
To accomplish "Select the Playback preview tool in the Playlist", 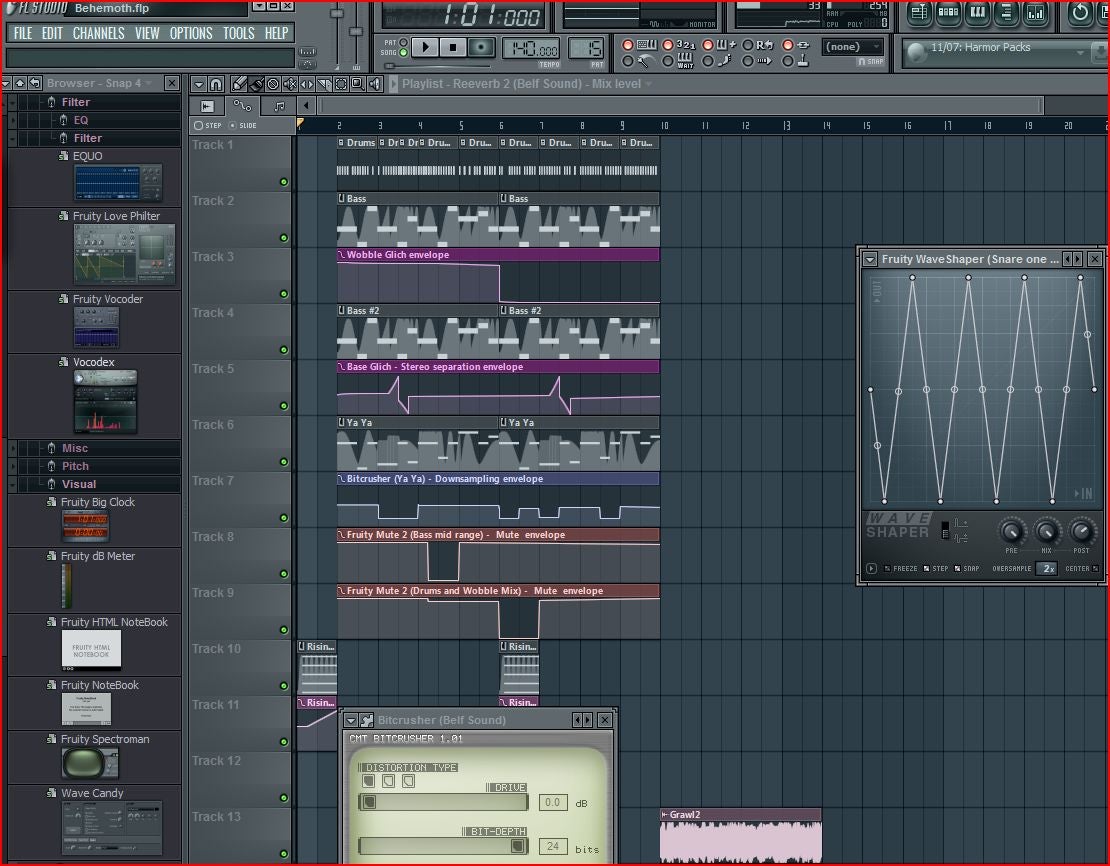I will 374,84.
